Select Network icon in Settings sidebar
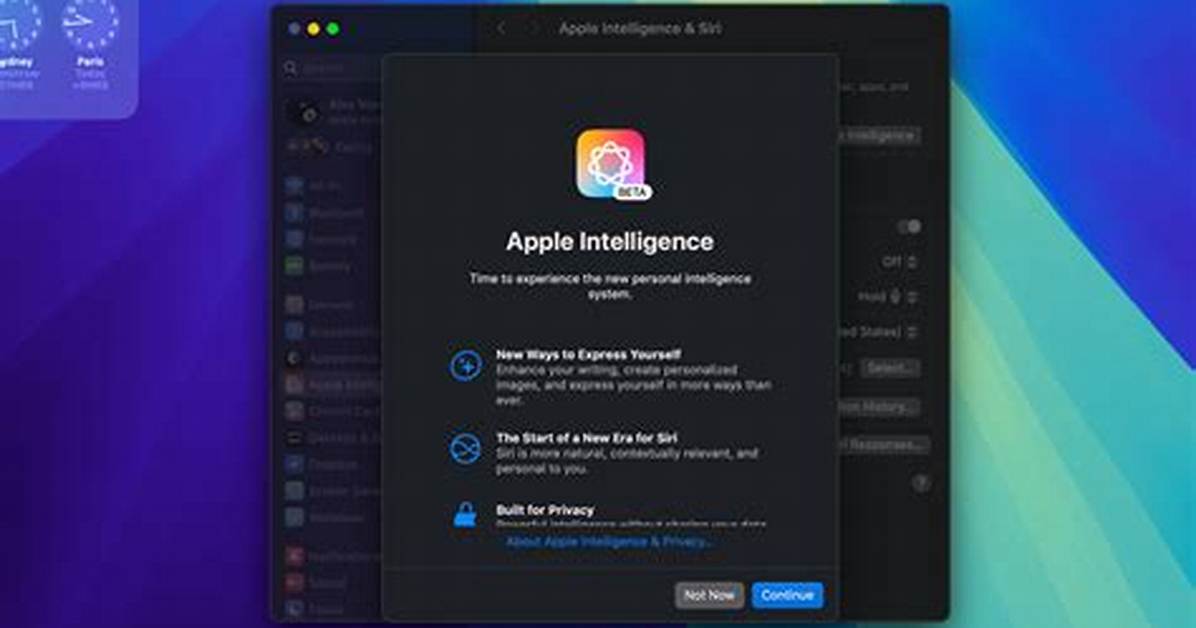The height and width of the screenshot is (628, 1196). pyautogui.click(x=294, y=239)
